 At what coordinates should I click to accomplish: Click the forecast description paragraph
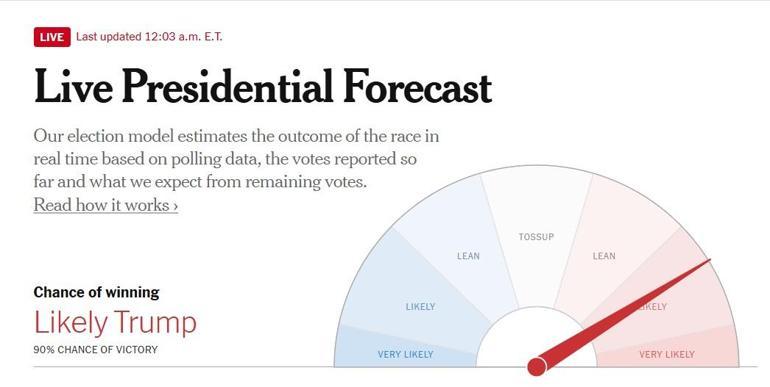236,159
